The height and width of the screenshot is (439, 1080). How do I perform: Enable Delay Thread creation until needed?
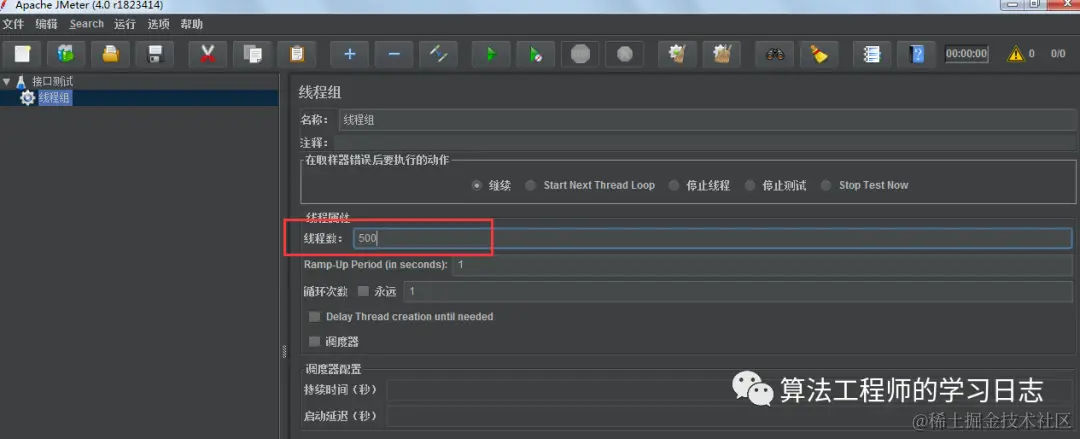315,317
